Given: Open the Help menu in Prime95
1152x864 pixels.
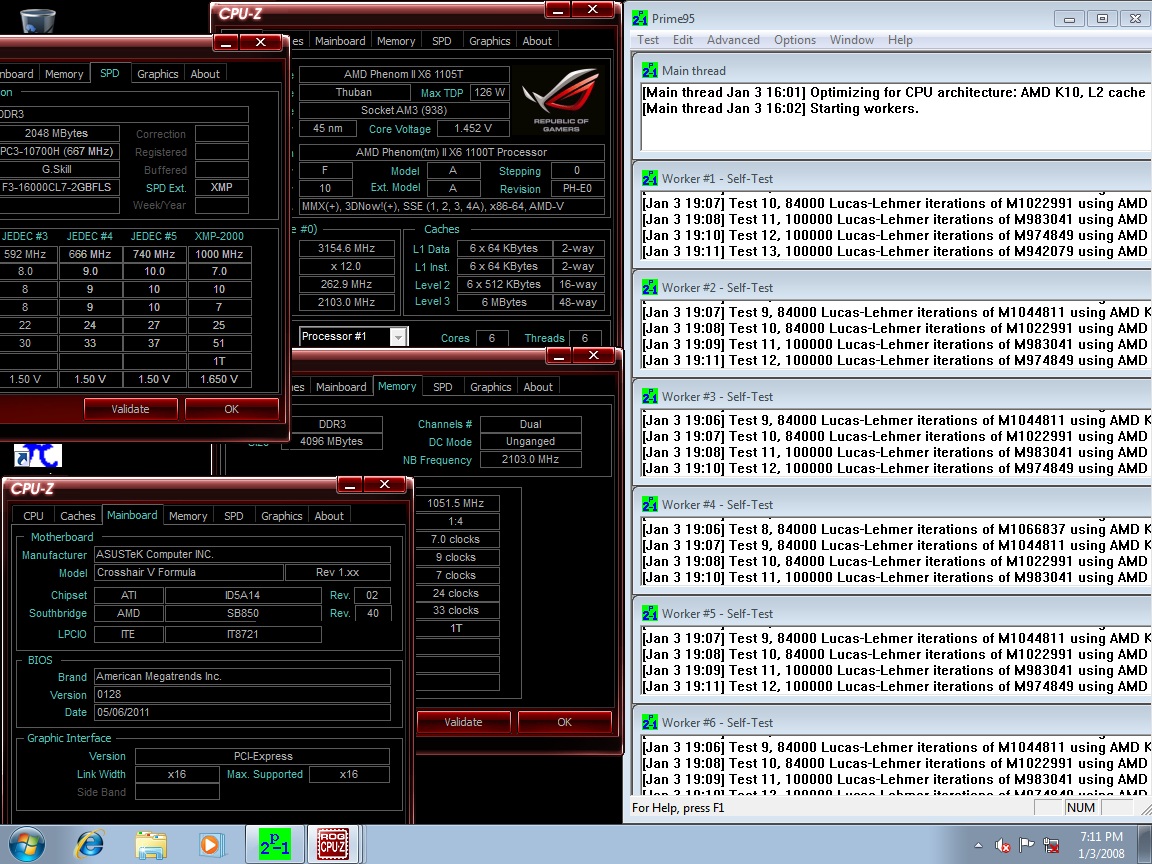Looking at the screenshot, I should click(x=900, y=40).
